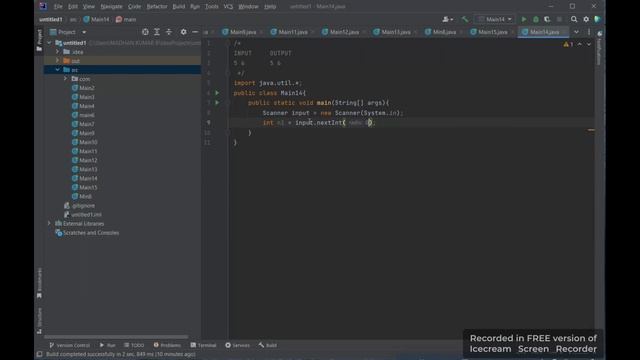
Task: Click the warning indicator in editor corner
Action: [568, 44]
